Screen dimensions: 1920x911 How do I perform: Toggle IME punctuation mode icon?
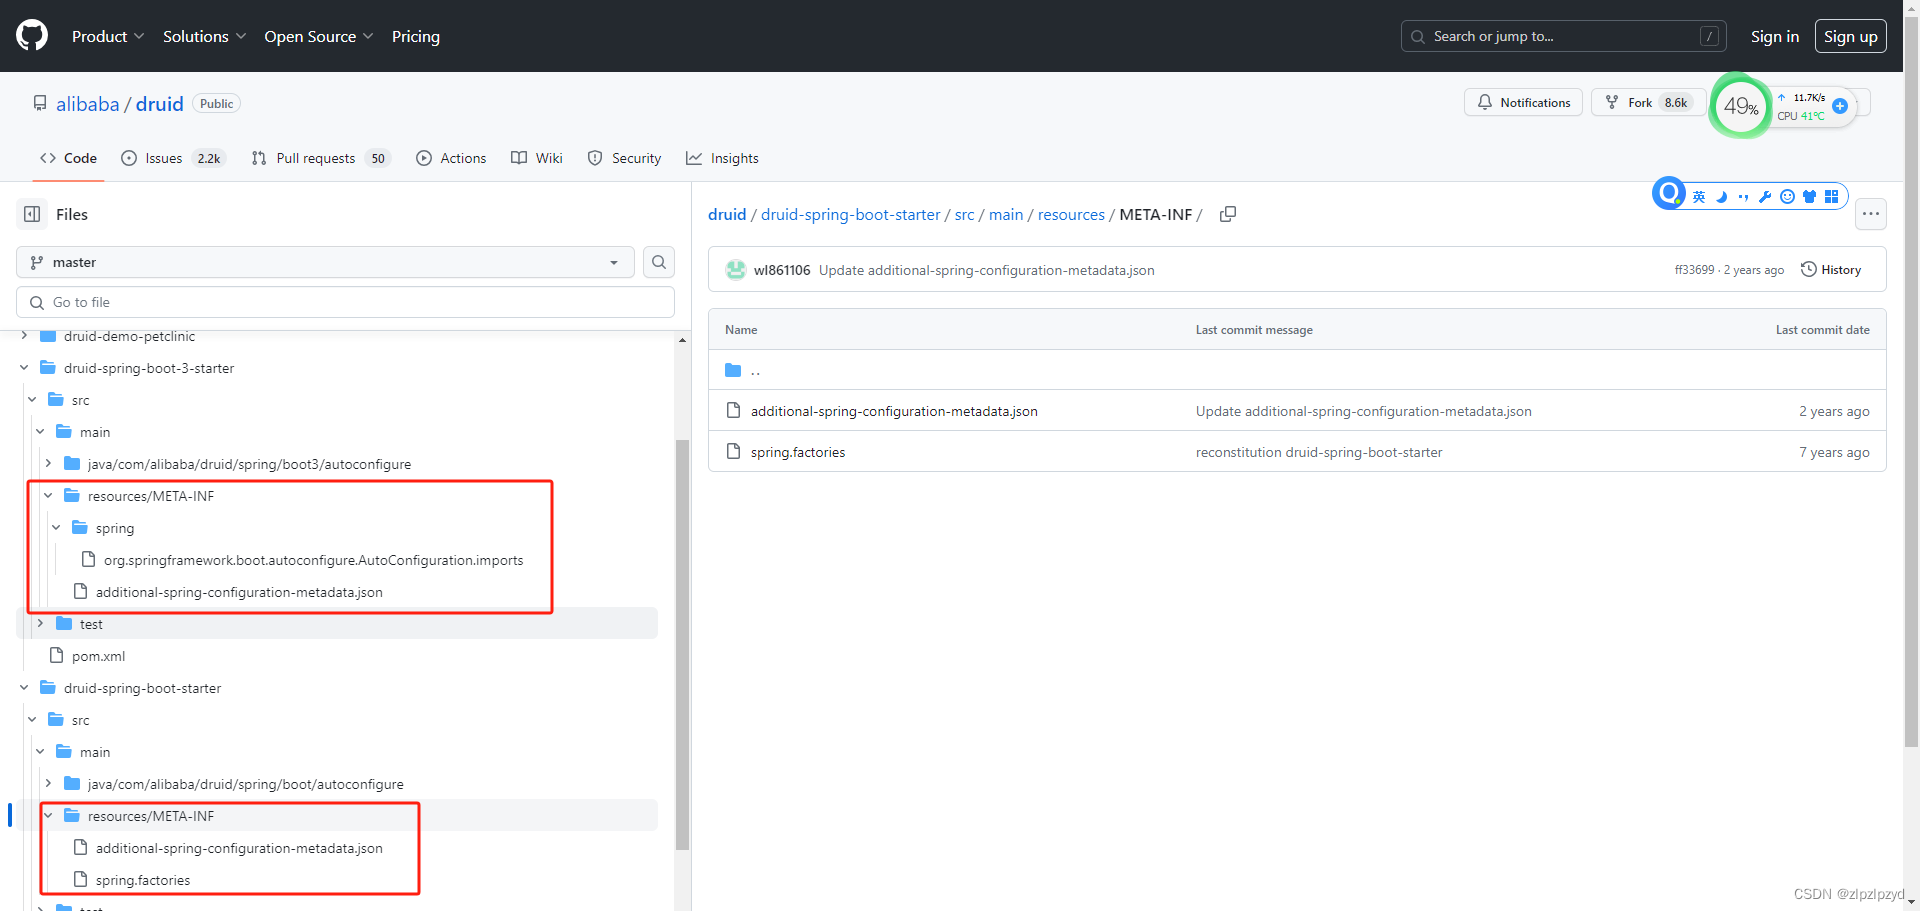(x=1743, y=197)
